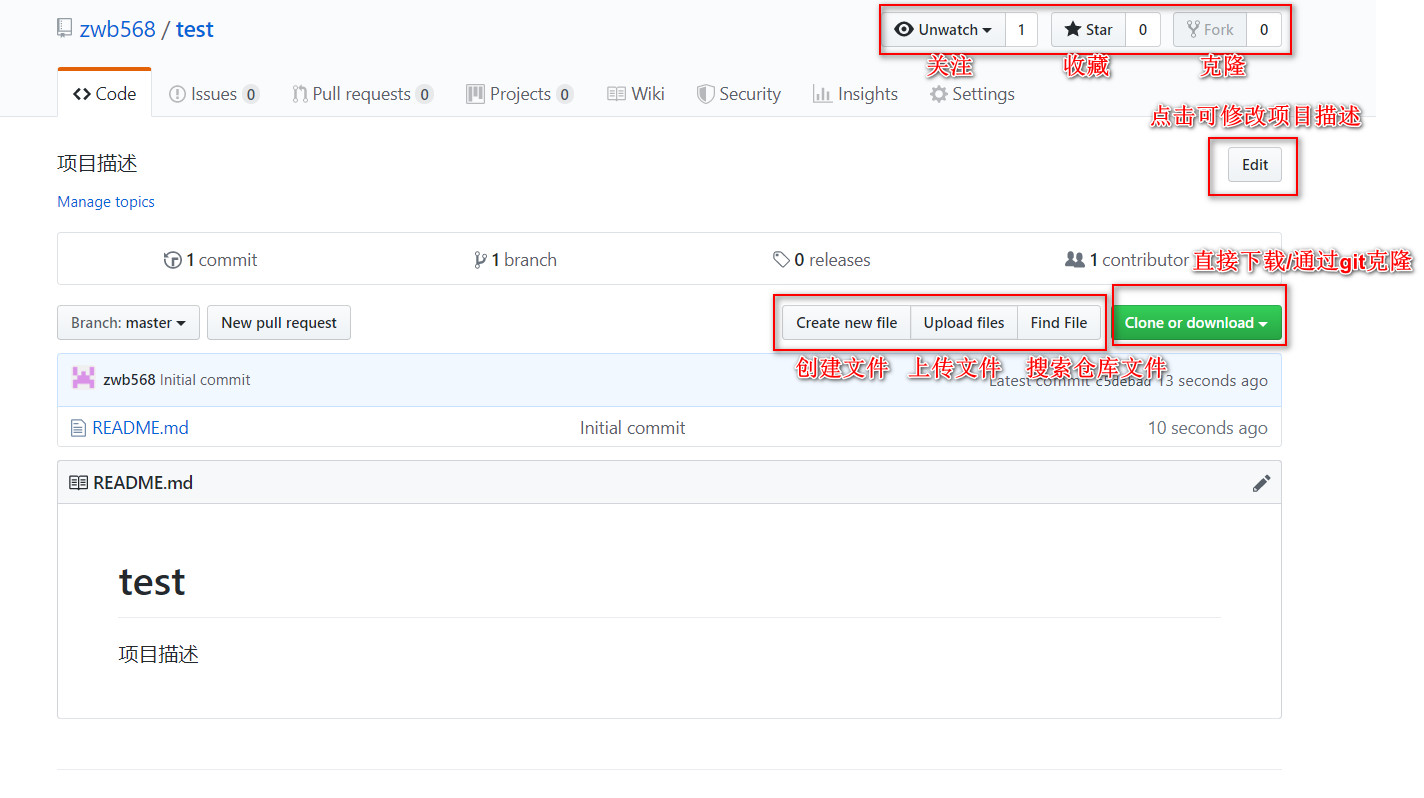The width and height of the screenshot is (1424, 798).
Task: Click the branch icon next to 1 branch
Action: (480, 259)
